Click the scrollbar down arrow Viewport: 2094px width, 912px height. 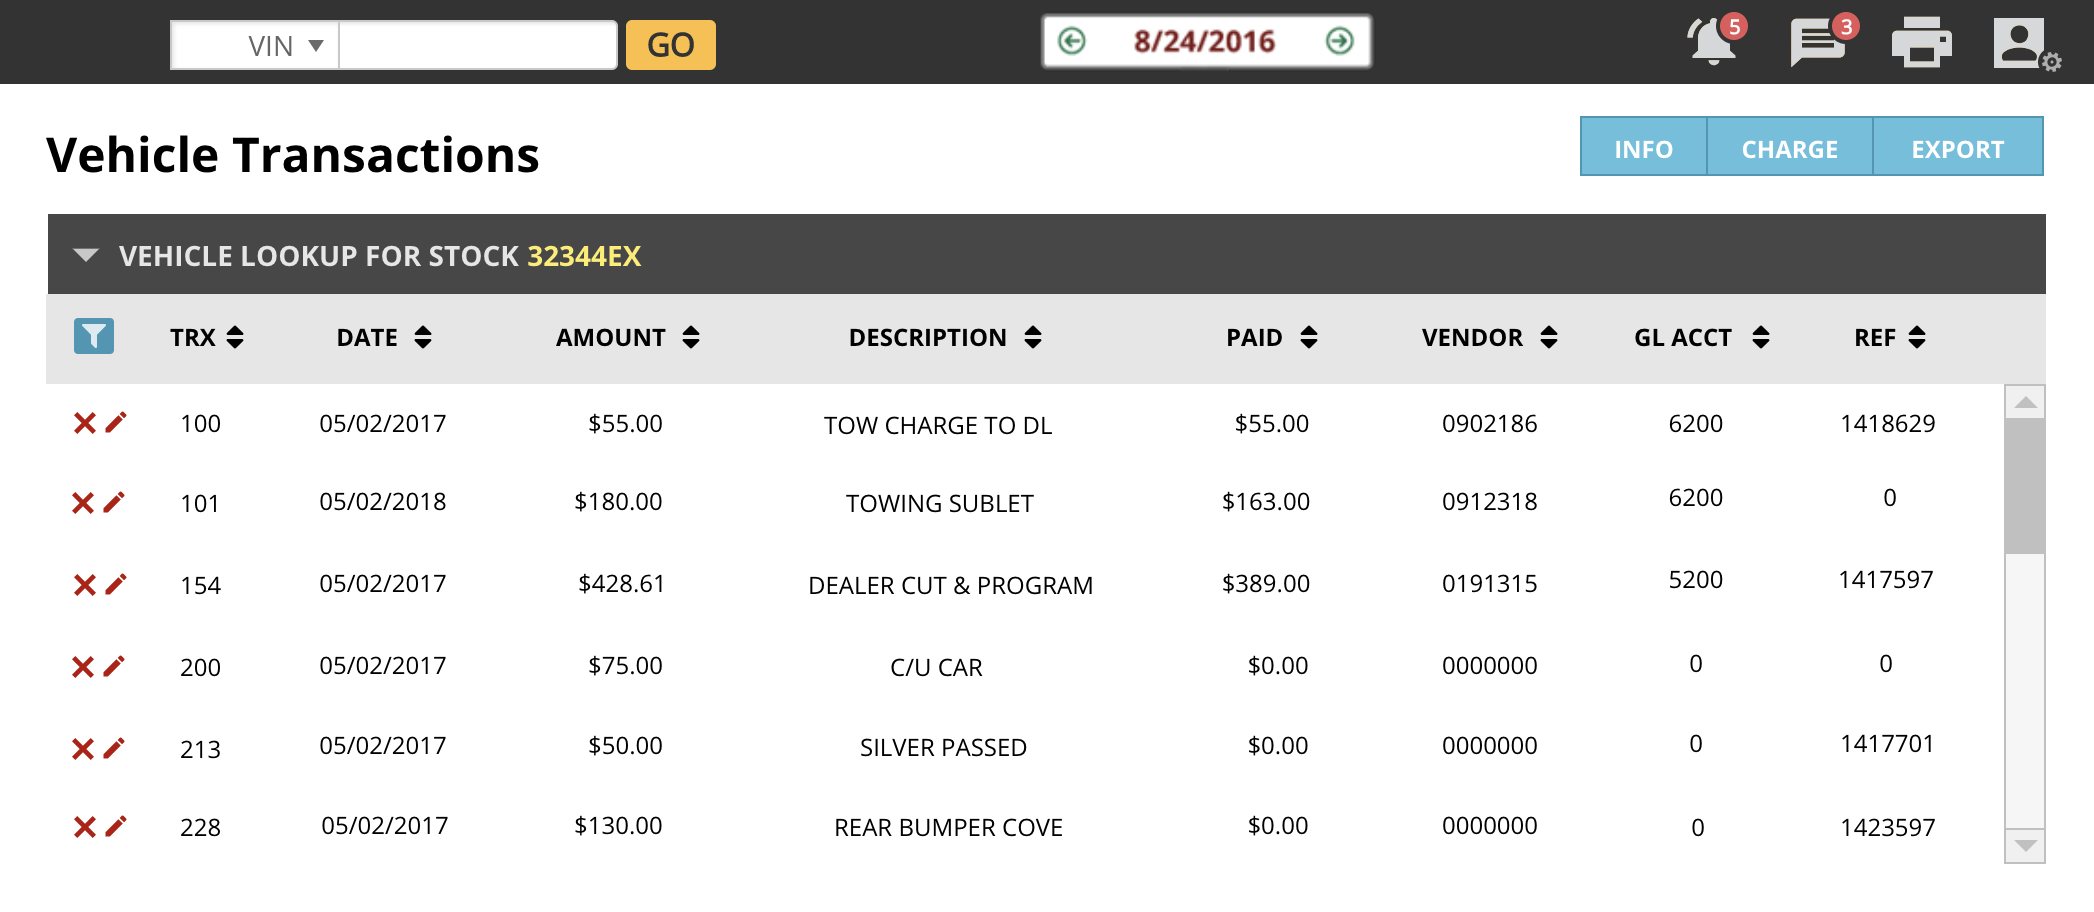point(2025,846)
